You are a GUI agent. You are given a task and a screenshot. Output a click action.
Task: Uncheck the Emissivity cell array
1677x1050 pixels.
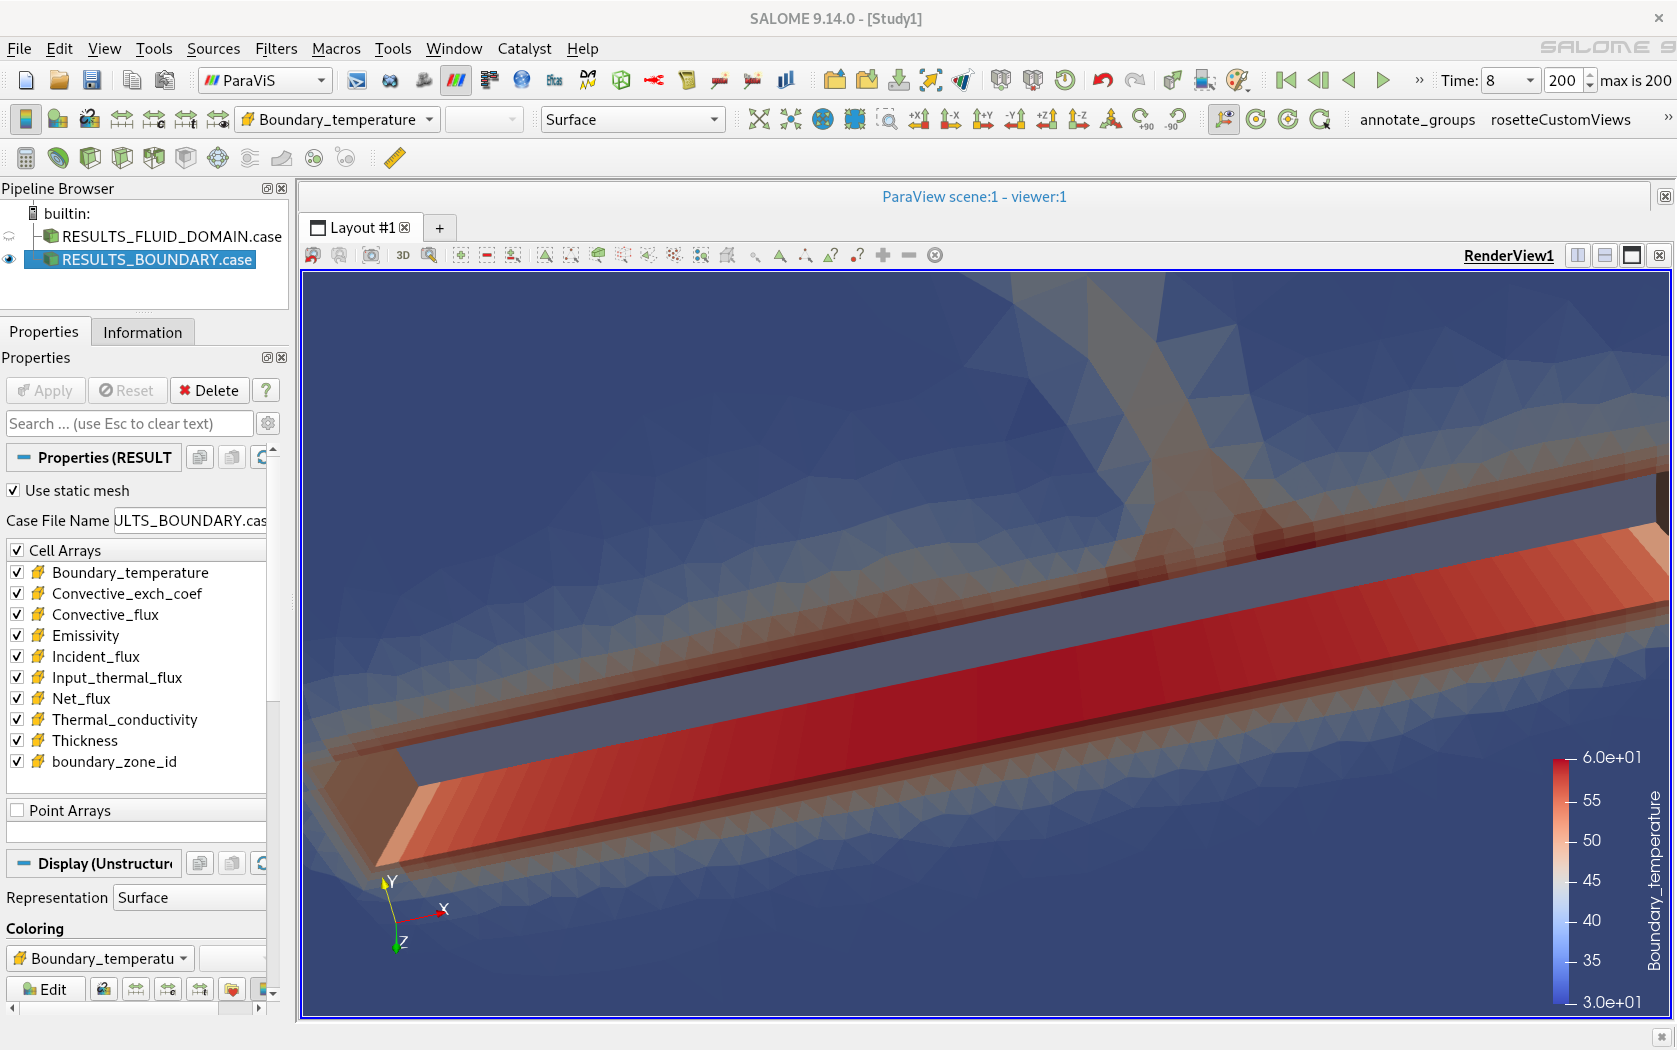(17, 636)
